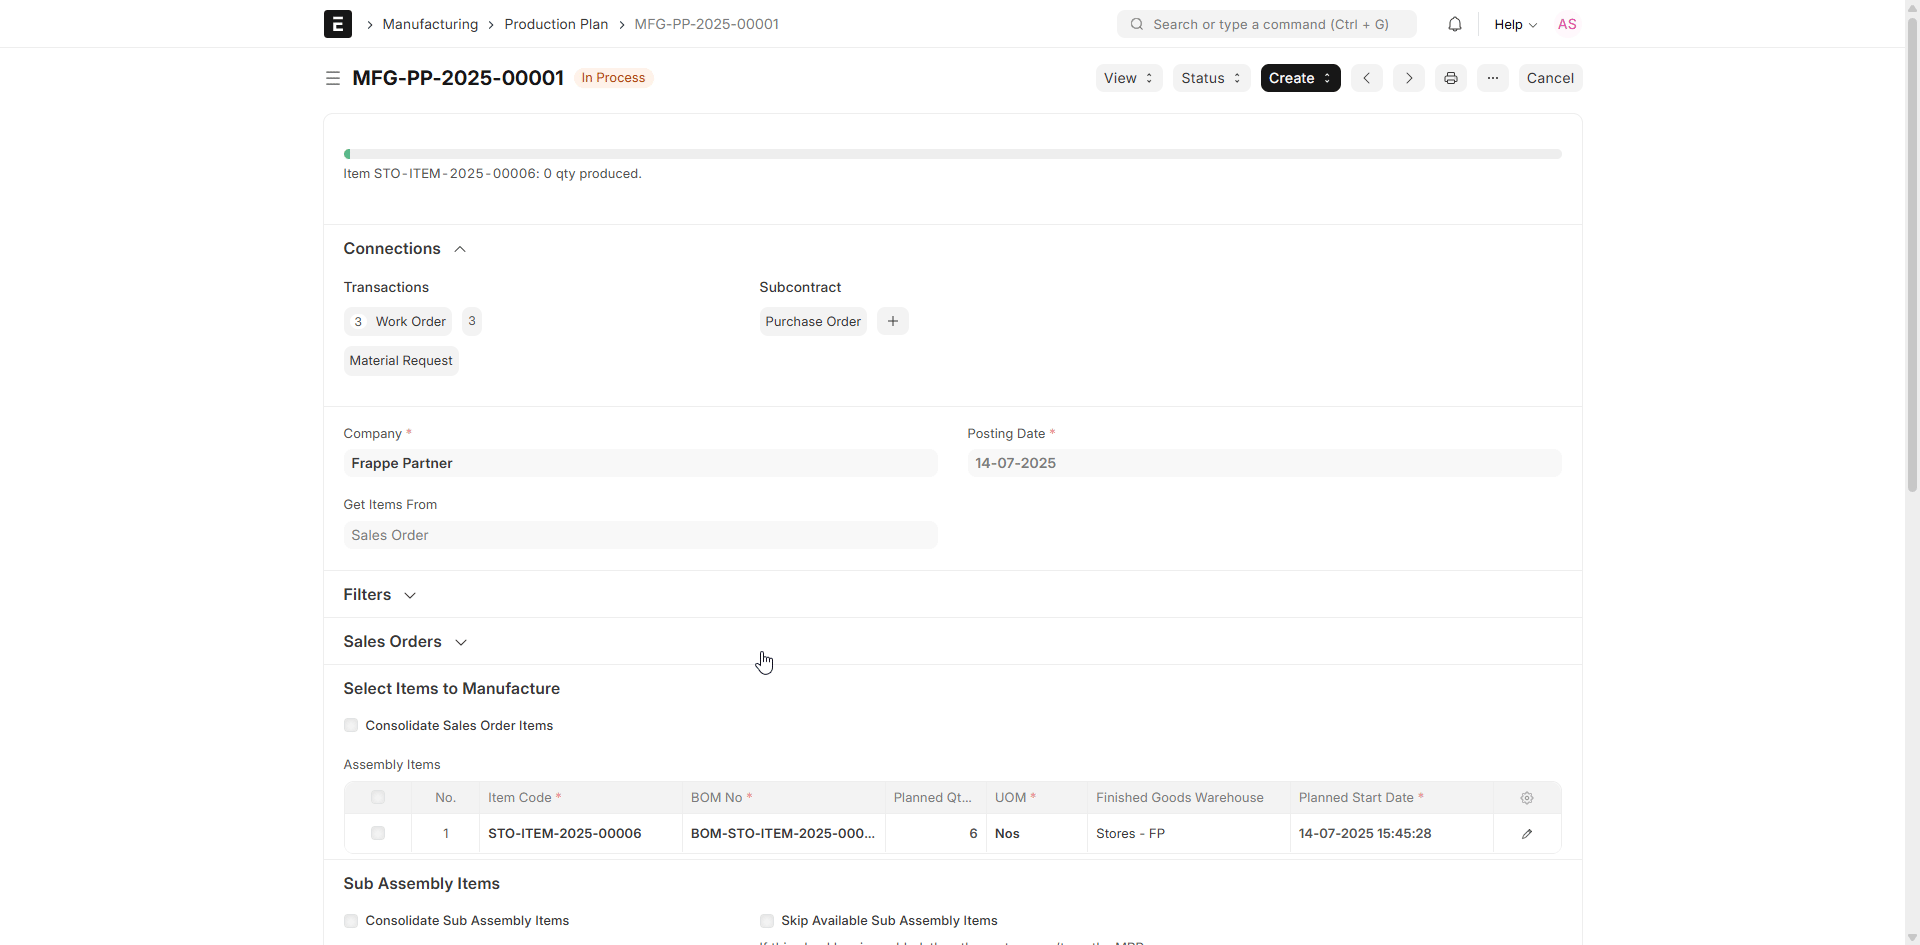Edit the assembly item row pencil icon
Image resolution: width=1920 pixels, height=945 pixels.
point(1526,834)
